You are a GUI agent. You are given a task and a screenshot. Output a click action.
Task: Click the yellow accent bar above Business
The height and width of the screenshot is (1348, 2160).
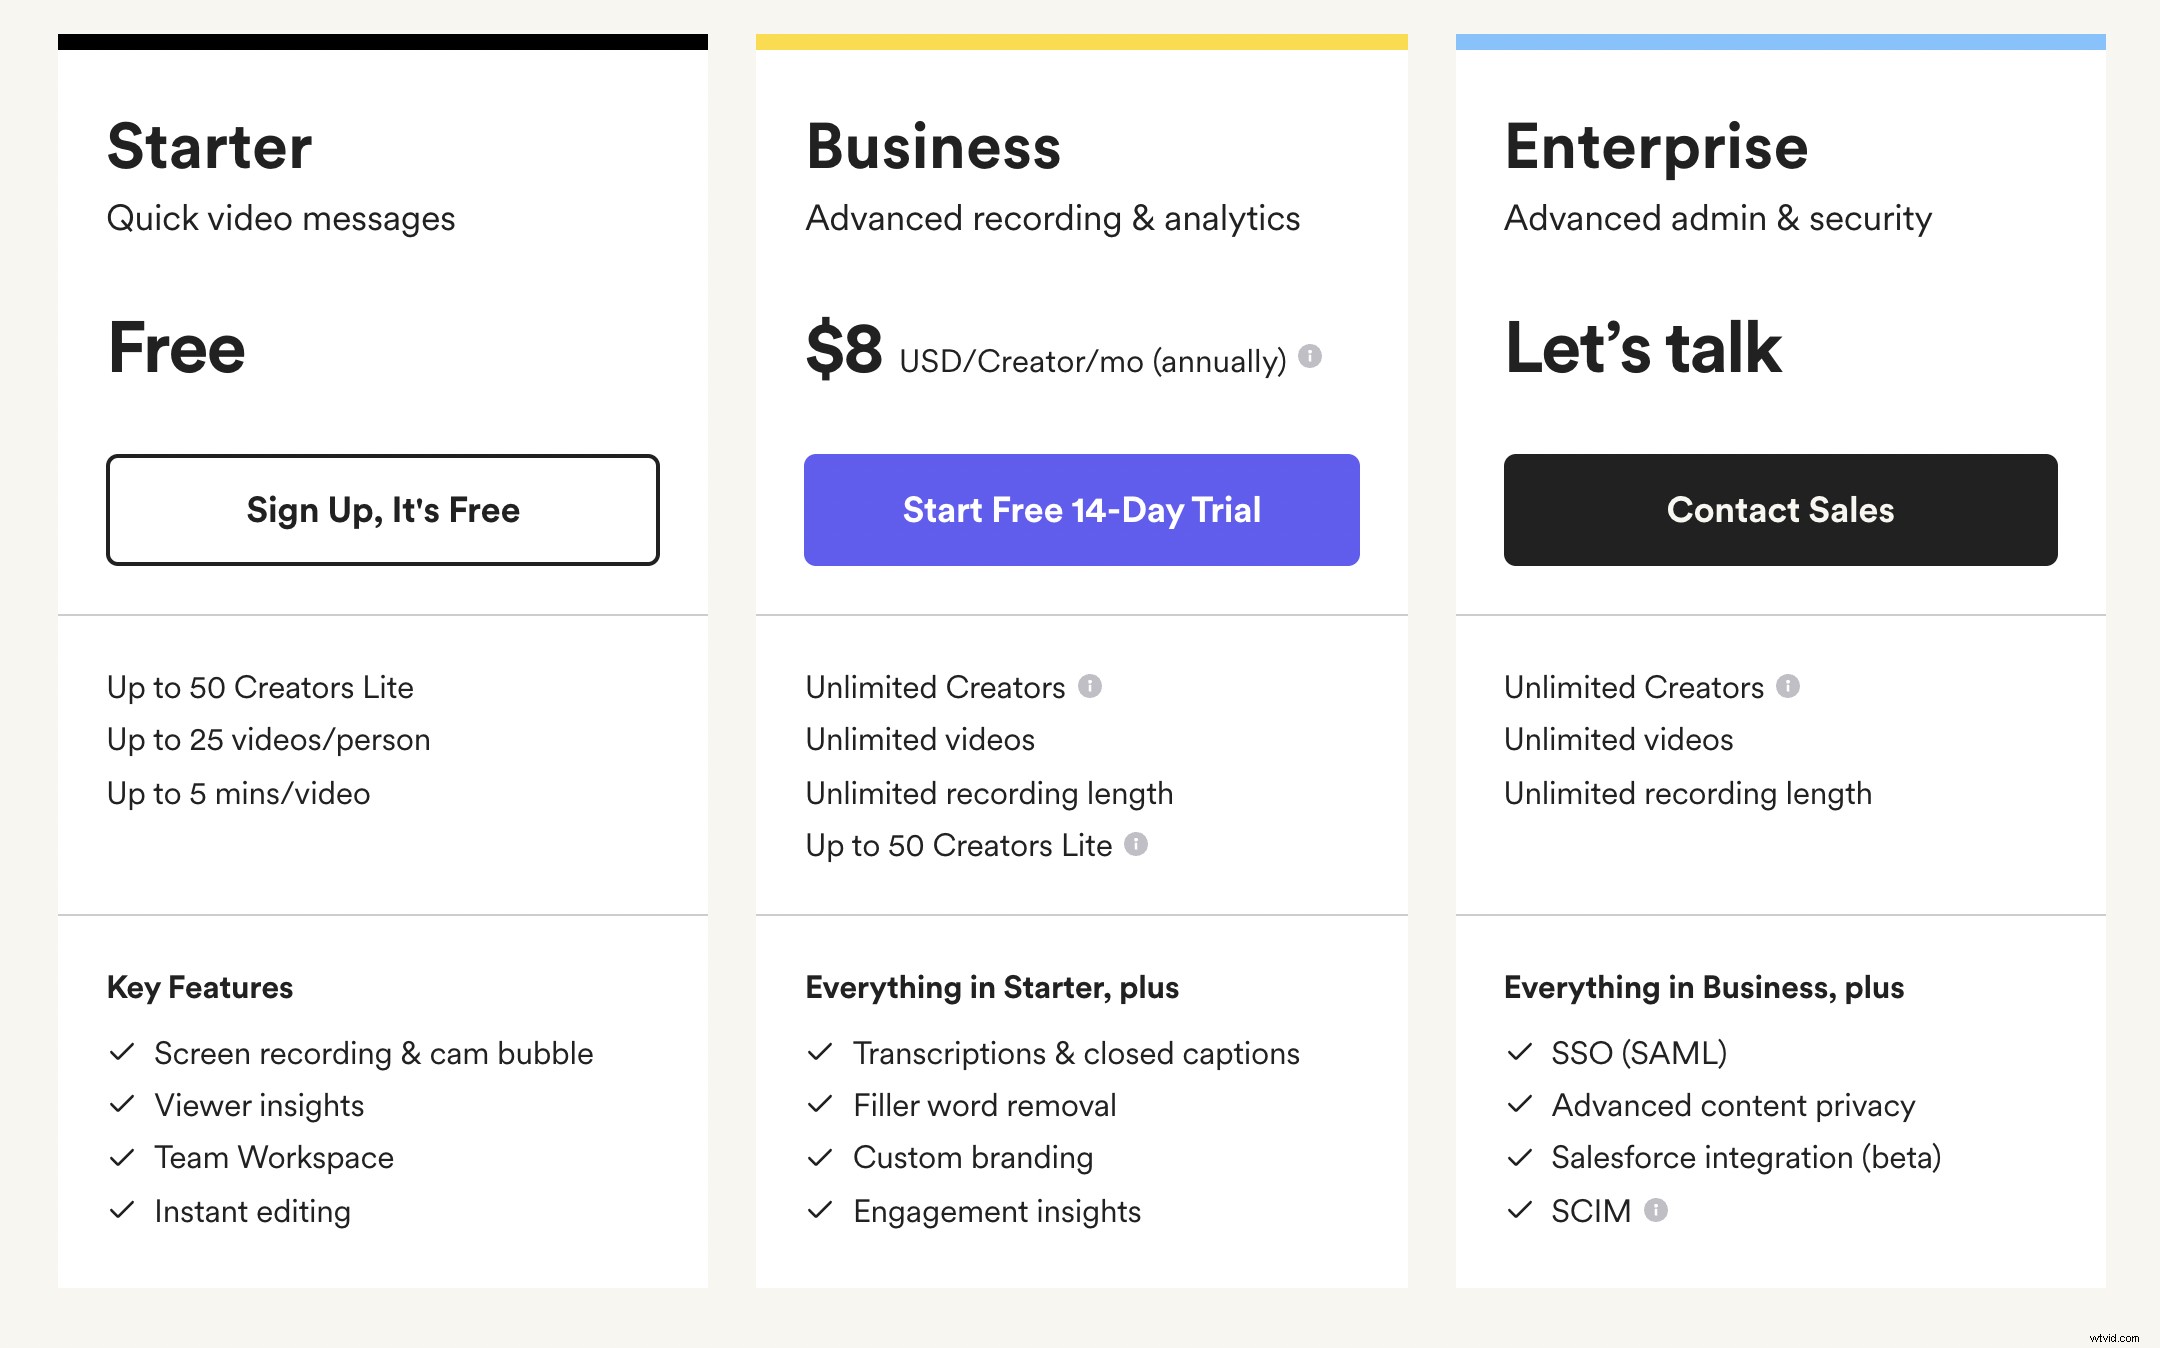coord(1081,42)
